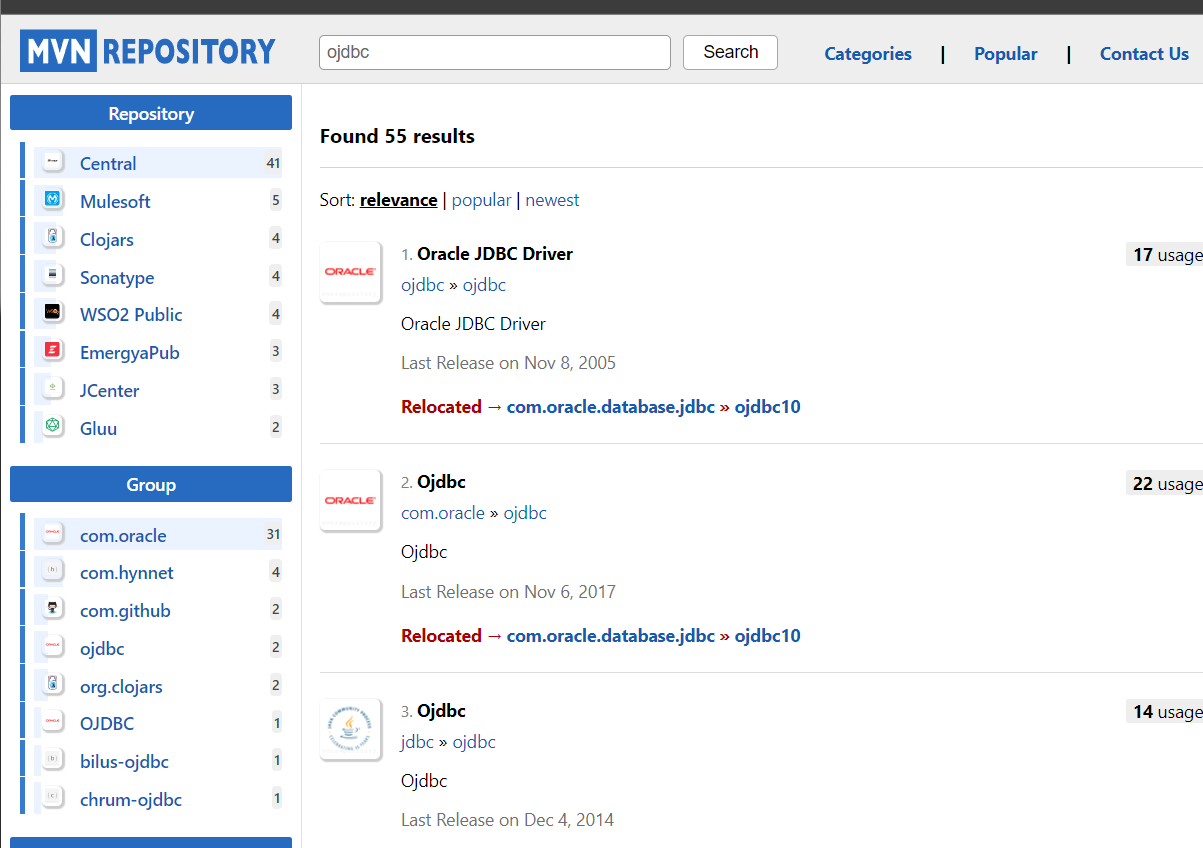Click the Central repository icon
This screenshot has width=1203, height=848.
pos(53,162)
